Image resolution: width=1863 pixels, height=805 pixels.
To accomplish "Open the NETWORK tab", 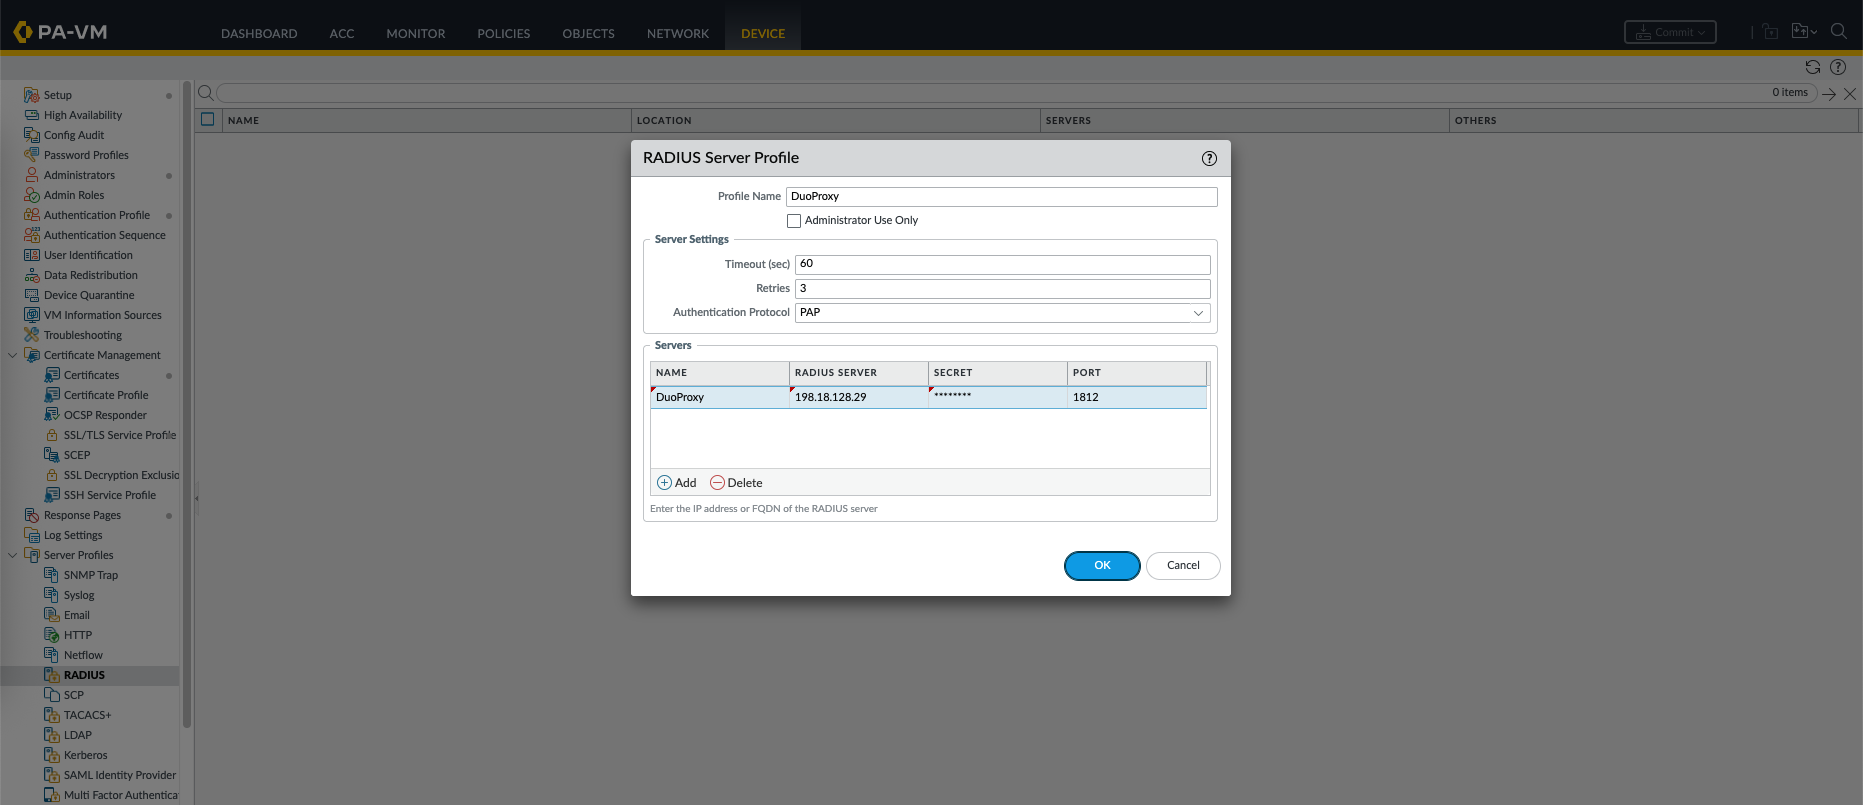I will pos(677,33).
